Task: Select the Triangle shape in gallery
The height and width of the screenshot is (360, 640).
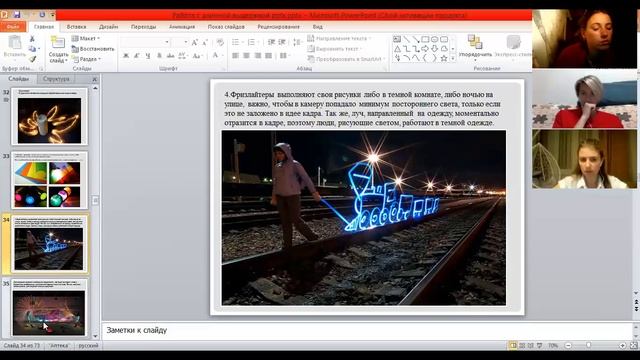Action: click(397, 49)
